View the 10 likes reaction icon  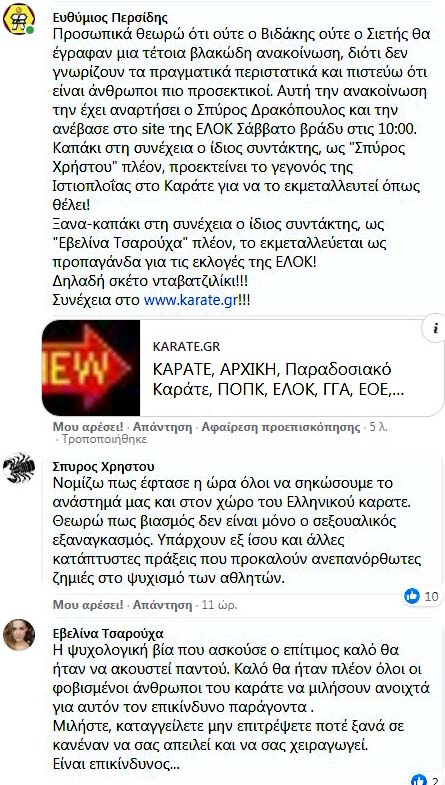tap(412, 596)
